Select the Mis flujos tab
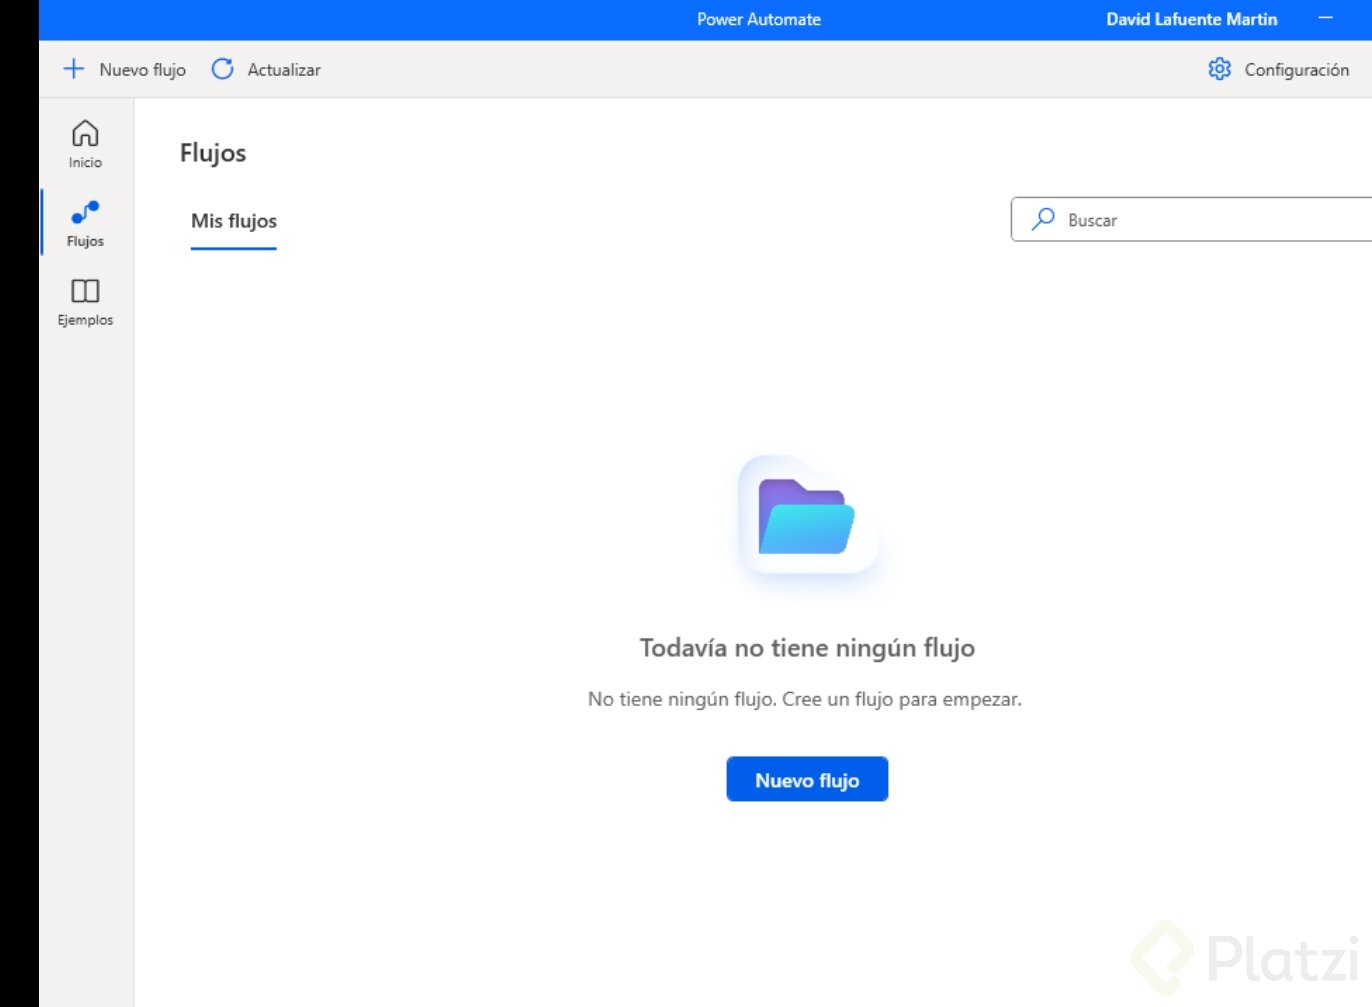 click(234, 221)
